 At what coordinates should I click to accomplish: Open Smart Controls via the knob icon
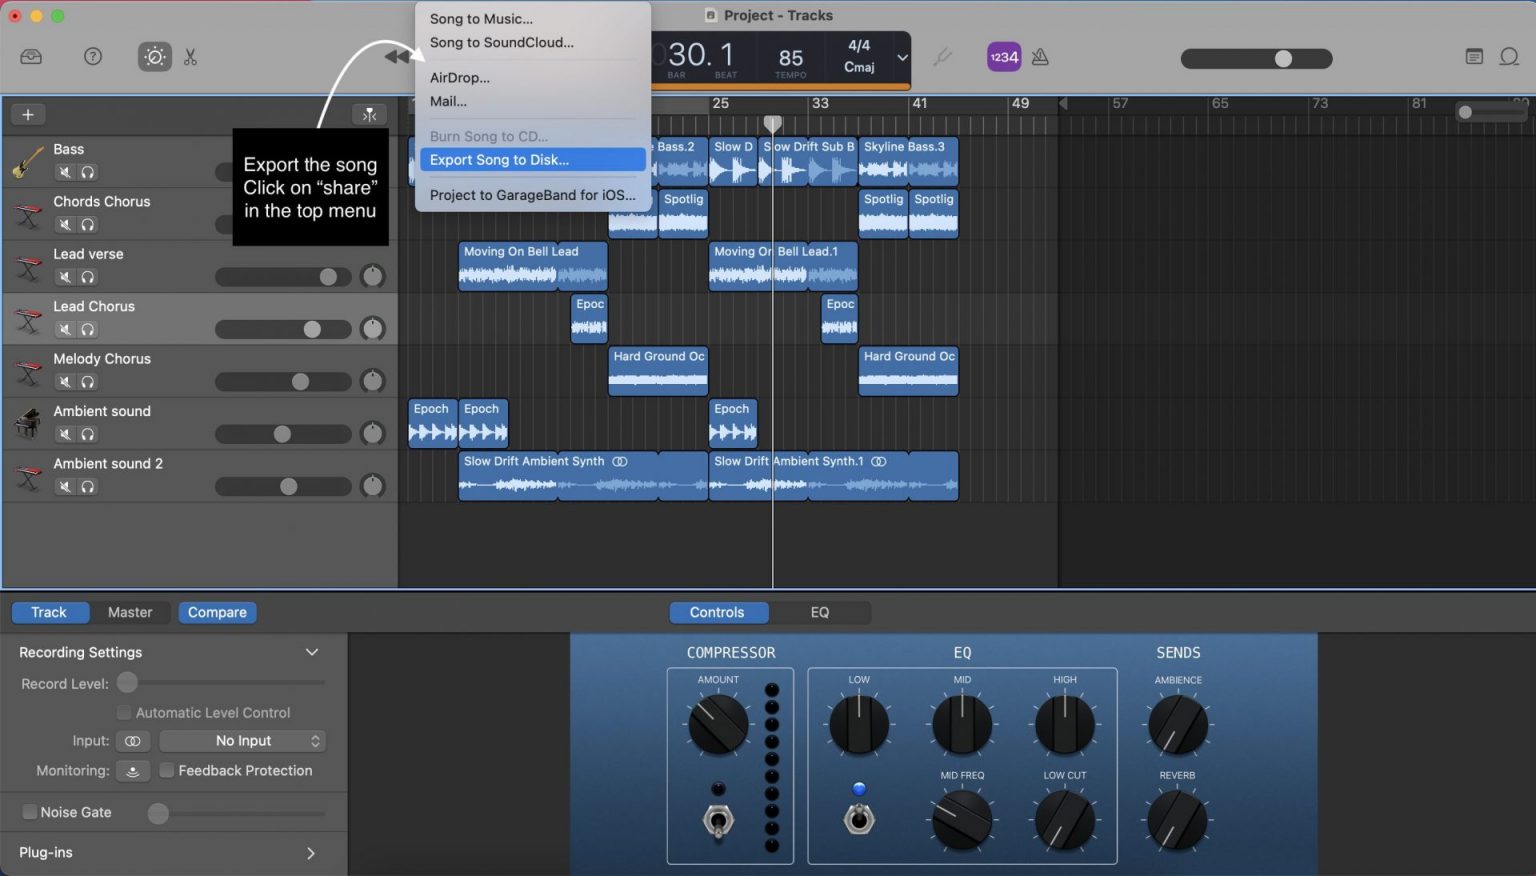(154, 56)
